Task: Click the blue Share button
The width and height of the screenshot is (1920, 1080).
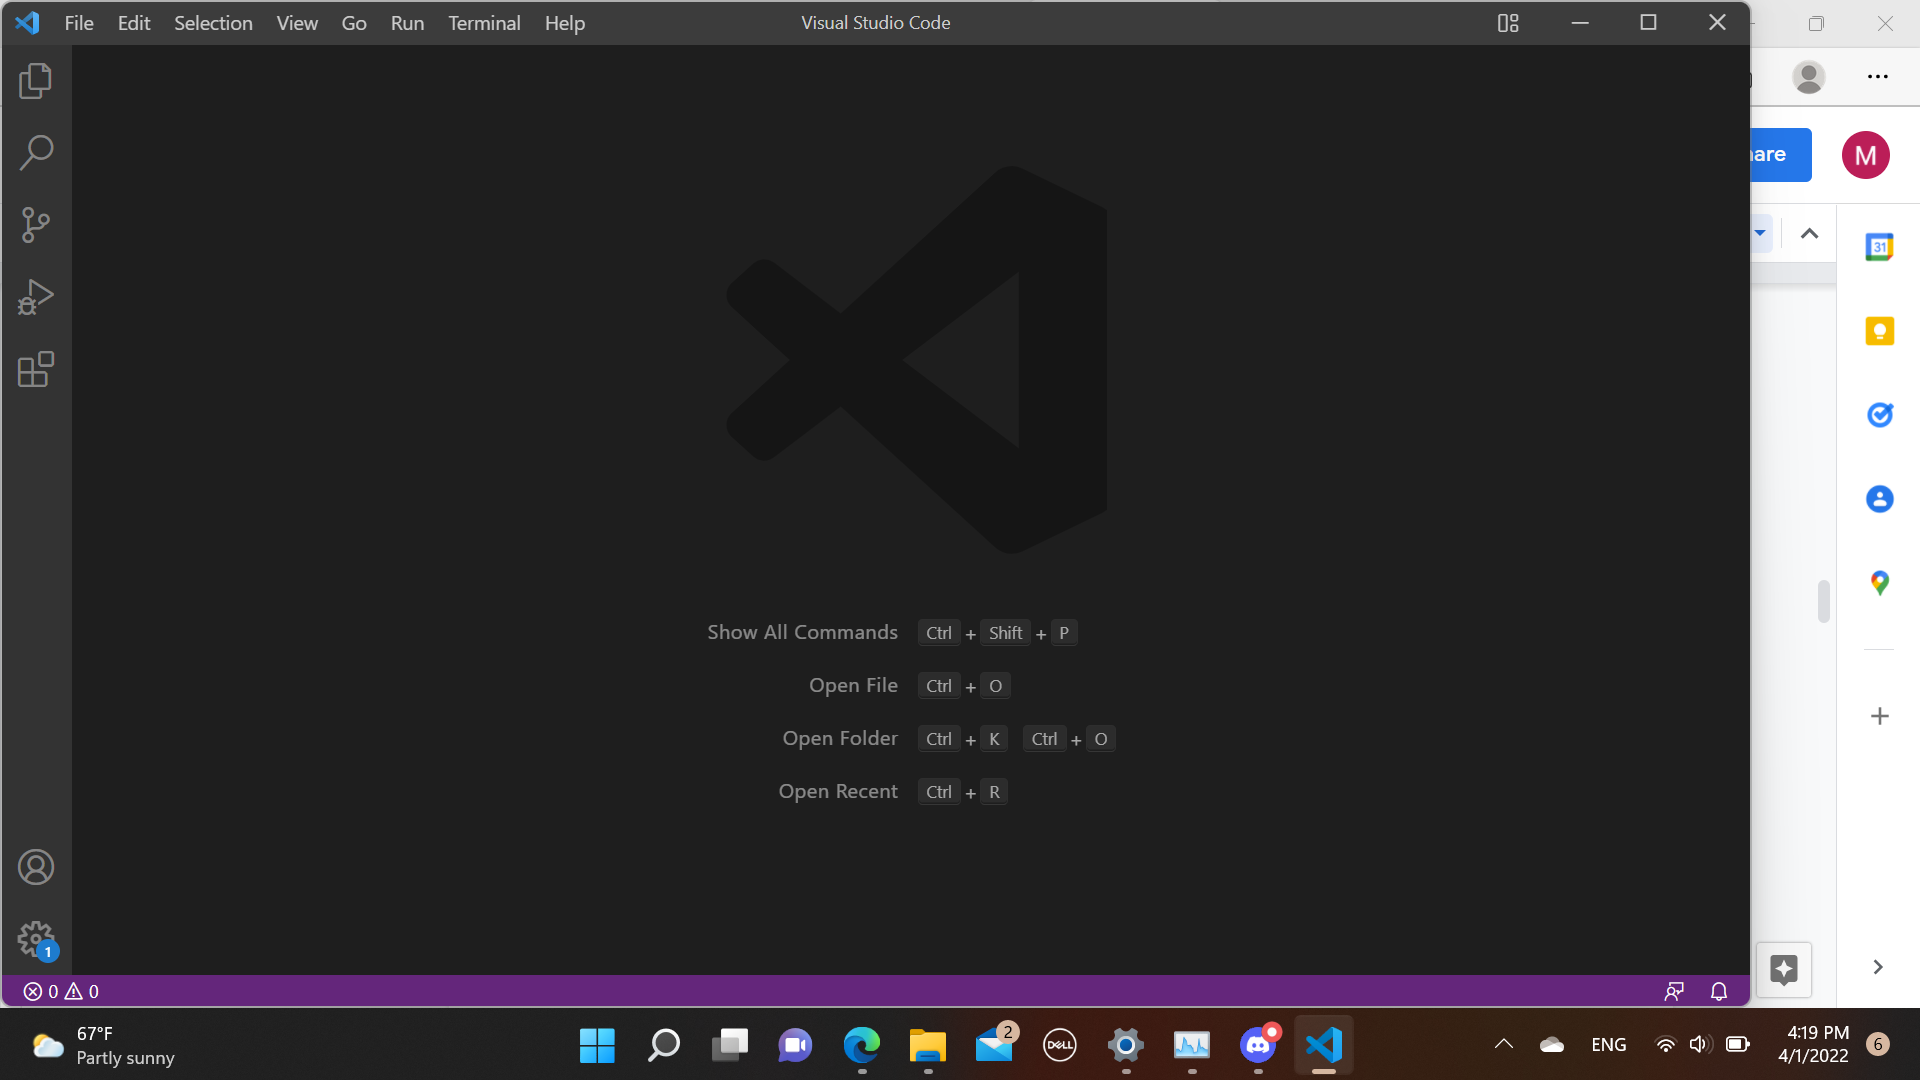Action: pyautogui.click(x=1780, y=155)
